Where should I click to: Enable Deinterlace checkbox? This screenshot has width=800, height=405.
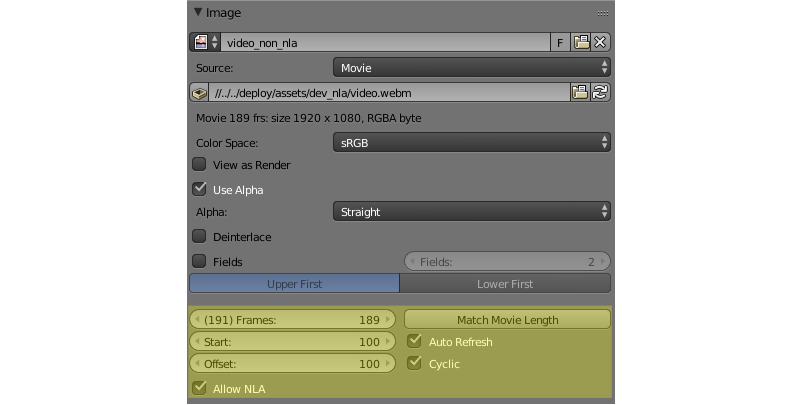[199, 236]
